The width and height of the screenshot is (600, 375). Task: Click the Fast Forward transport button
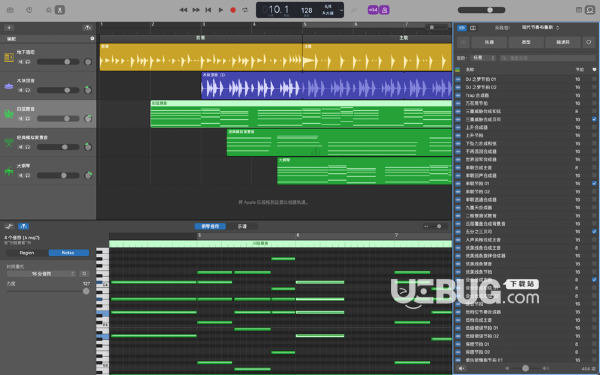196,10
